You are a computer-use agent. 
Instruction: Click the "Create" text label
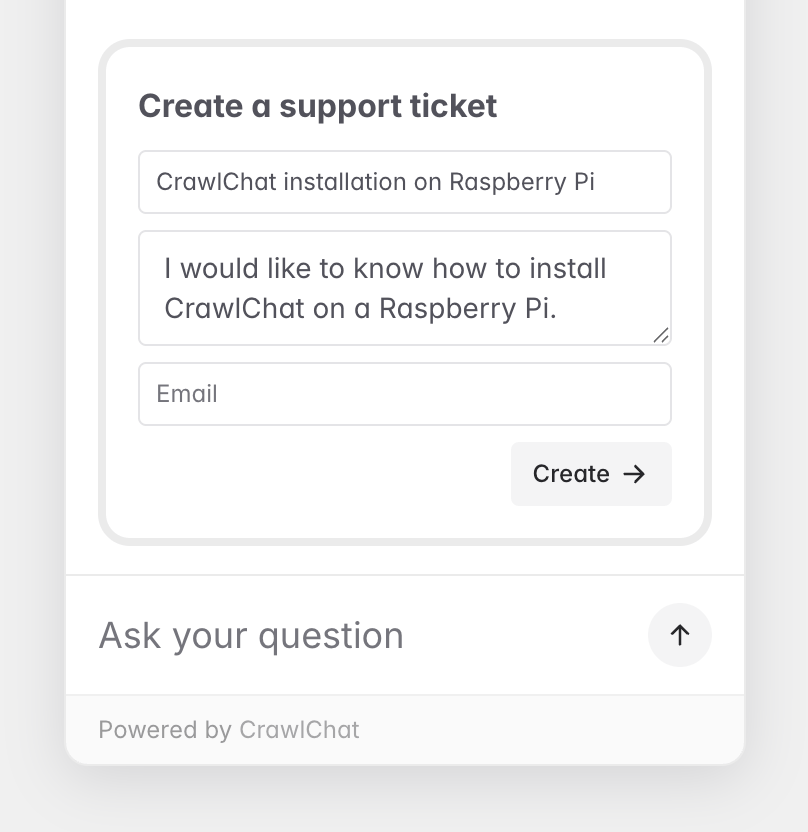[x=571, y=474]
